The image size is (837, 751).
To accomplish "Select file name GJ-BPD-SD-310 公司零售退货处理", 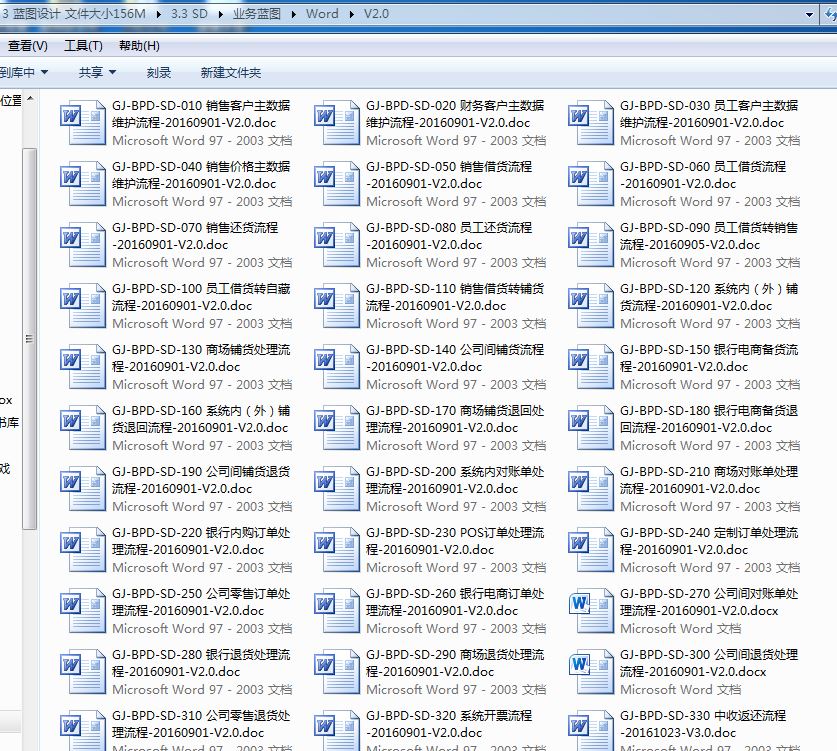I will coord(201,724).
